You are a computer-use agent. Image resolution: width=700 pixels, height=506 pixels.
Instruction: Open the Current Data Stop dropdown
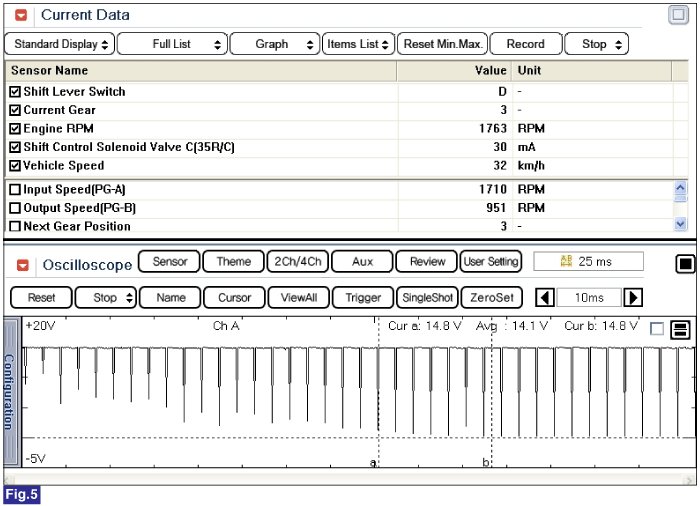pos(596,44)
